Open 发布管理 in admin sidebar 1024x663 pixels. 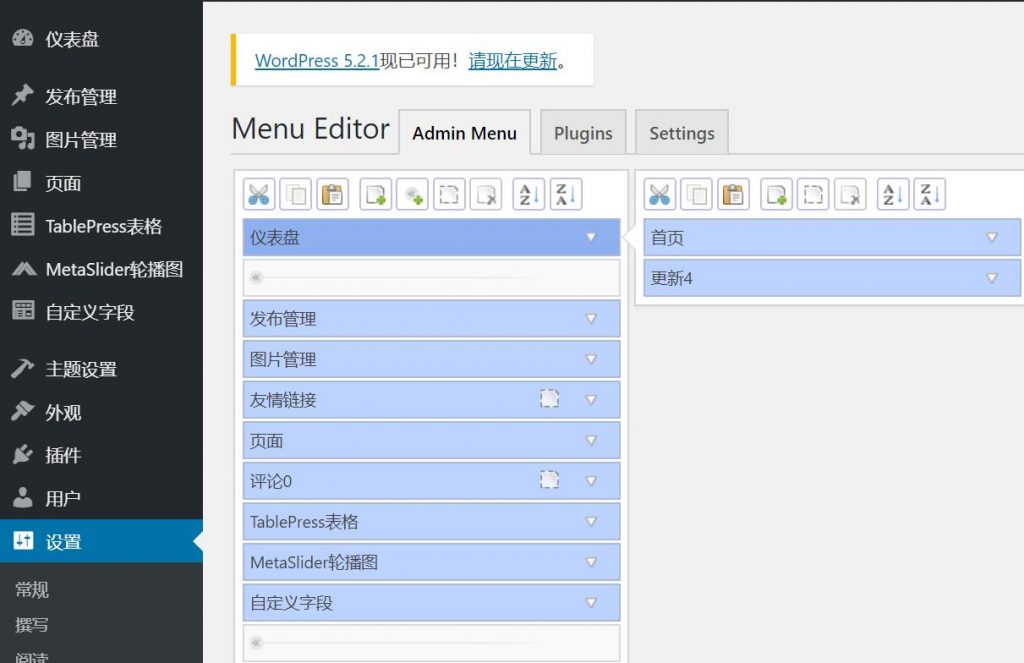pos(101,97)
